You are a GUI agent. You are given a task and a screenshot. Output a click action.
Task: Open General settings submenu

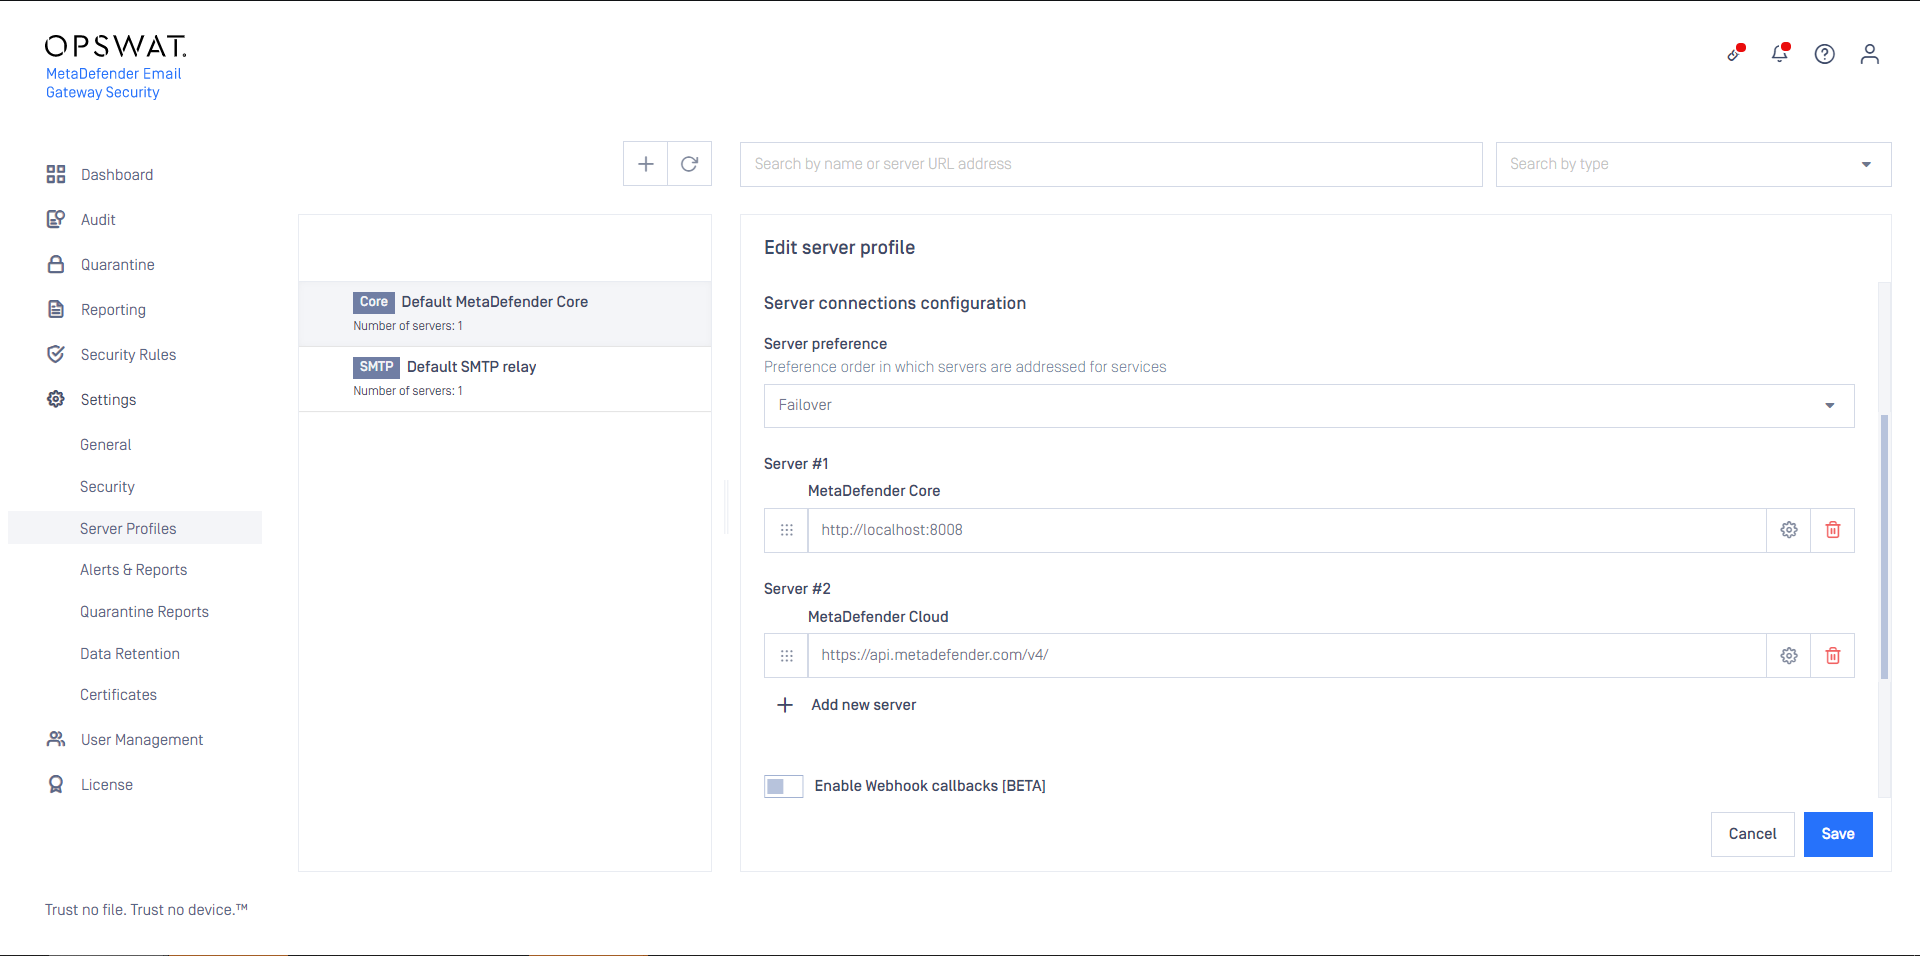click(x=106, y=444)
